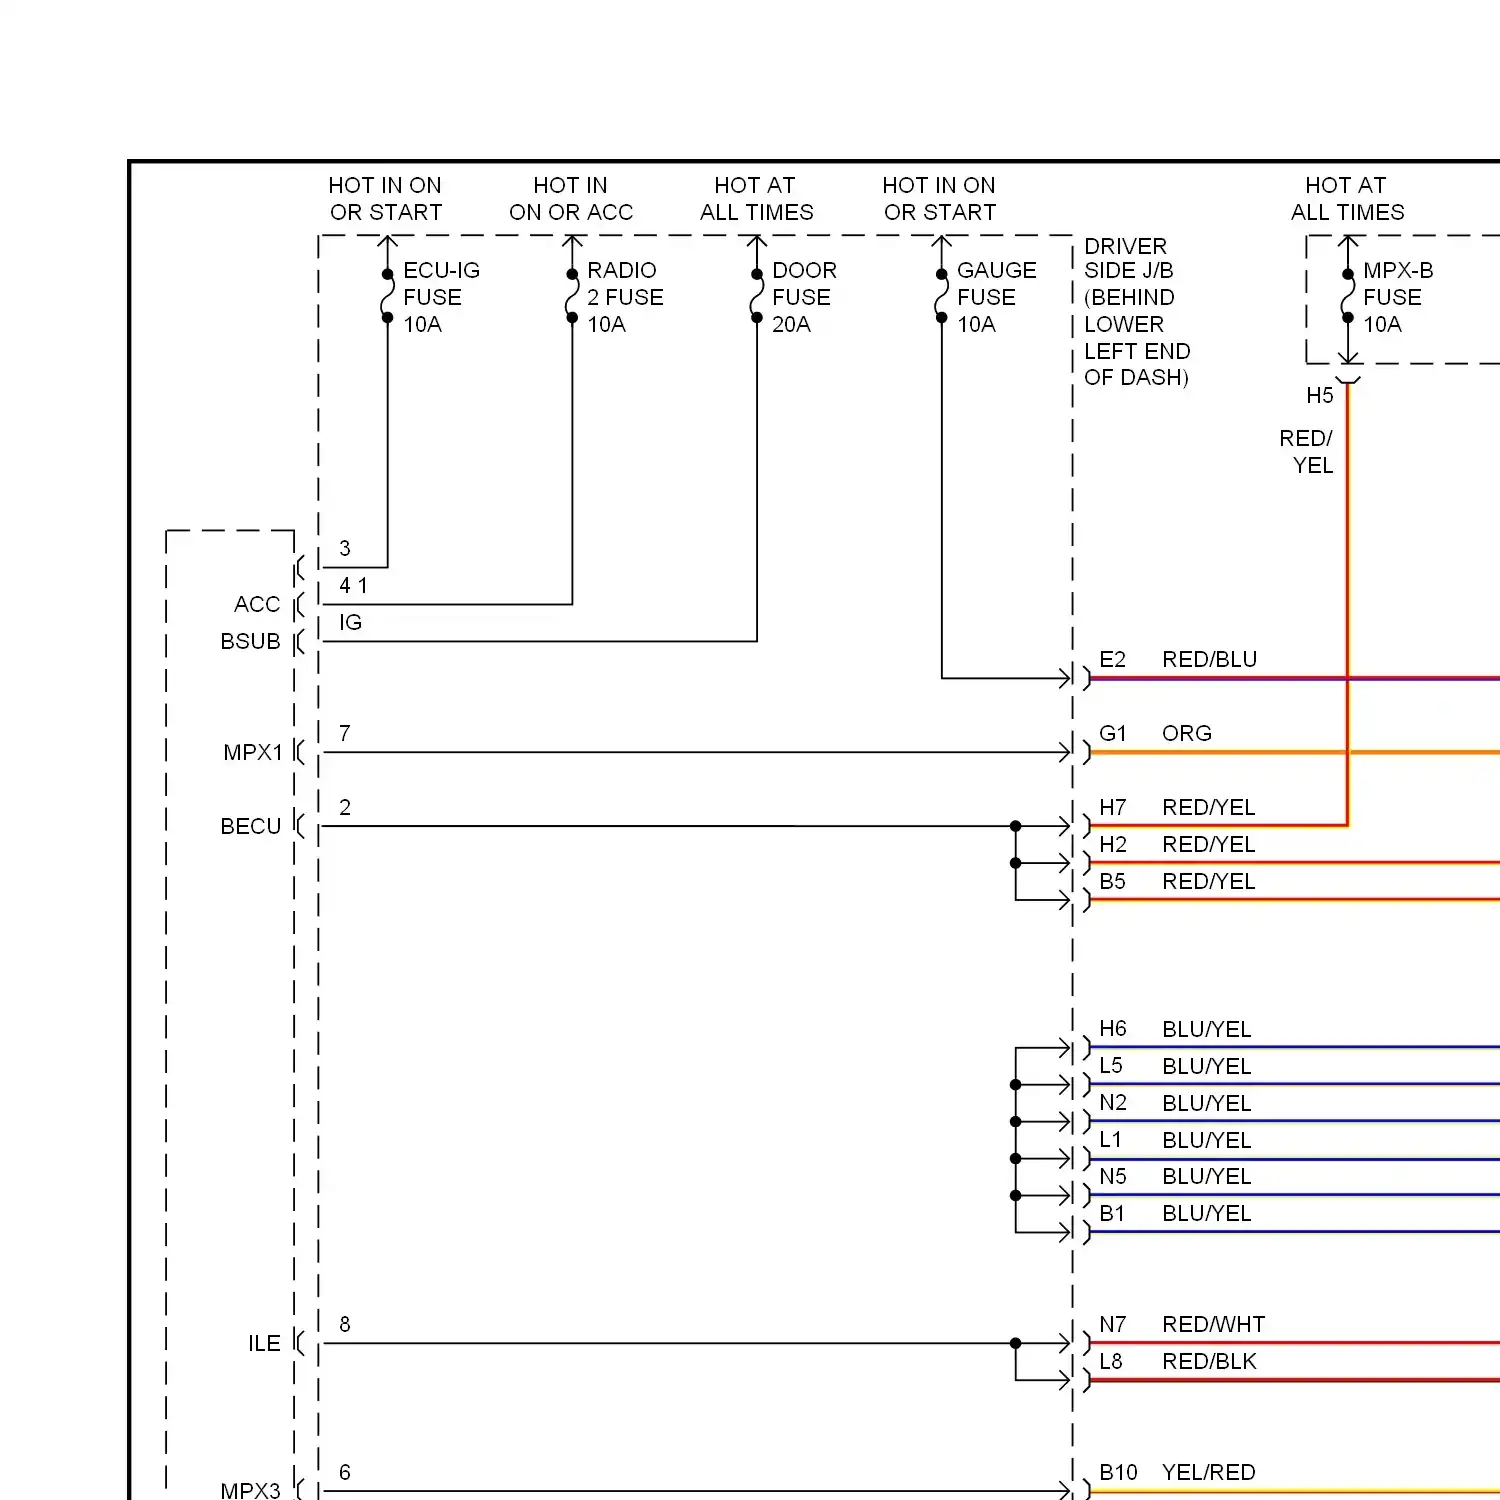Click the H2 RED/YEL wire label
This screenshot has height=1500, width=1500.
point(1177,845)
